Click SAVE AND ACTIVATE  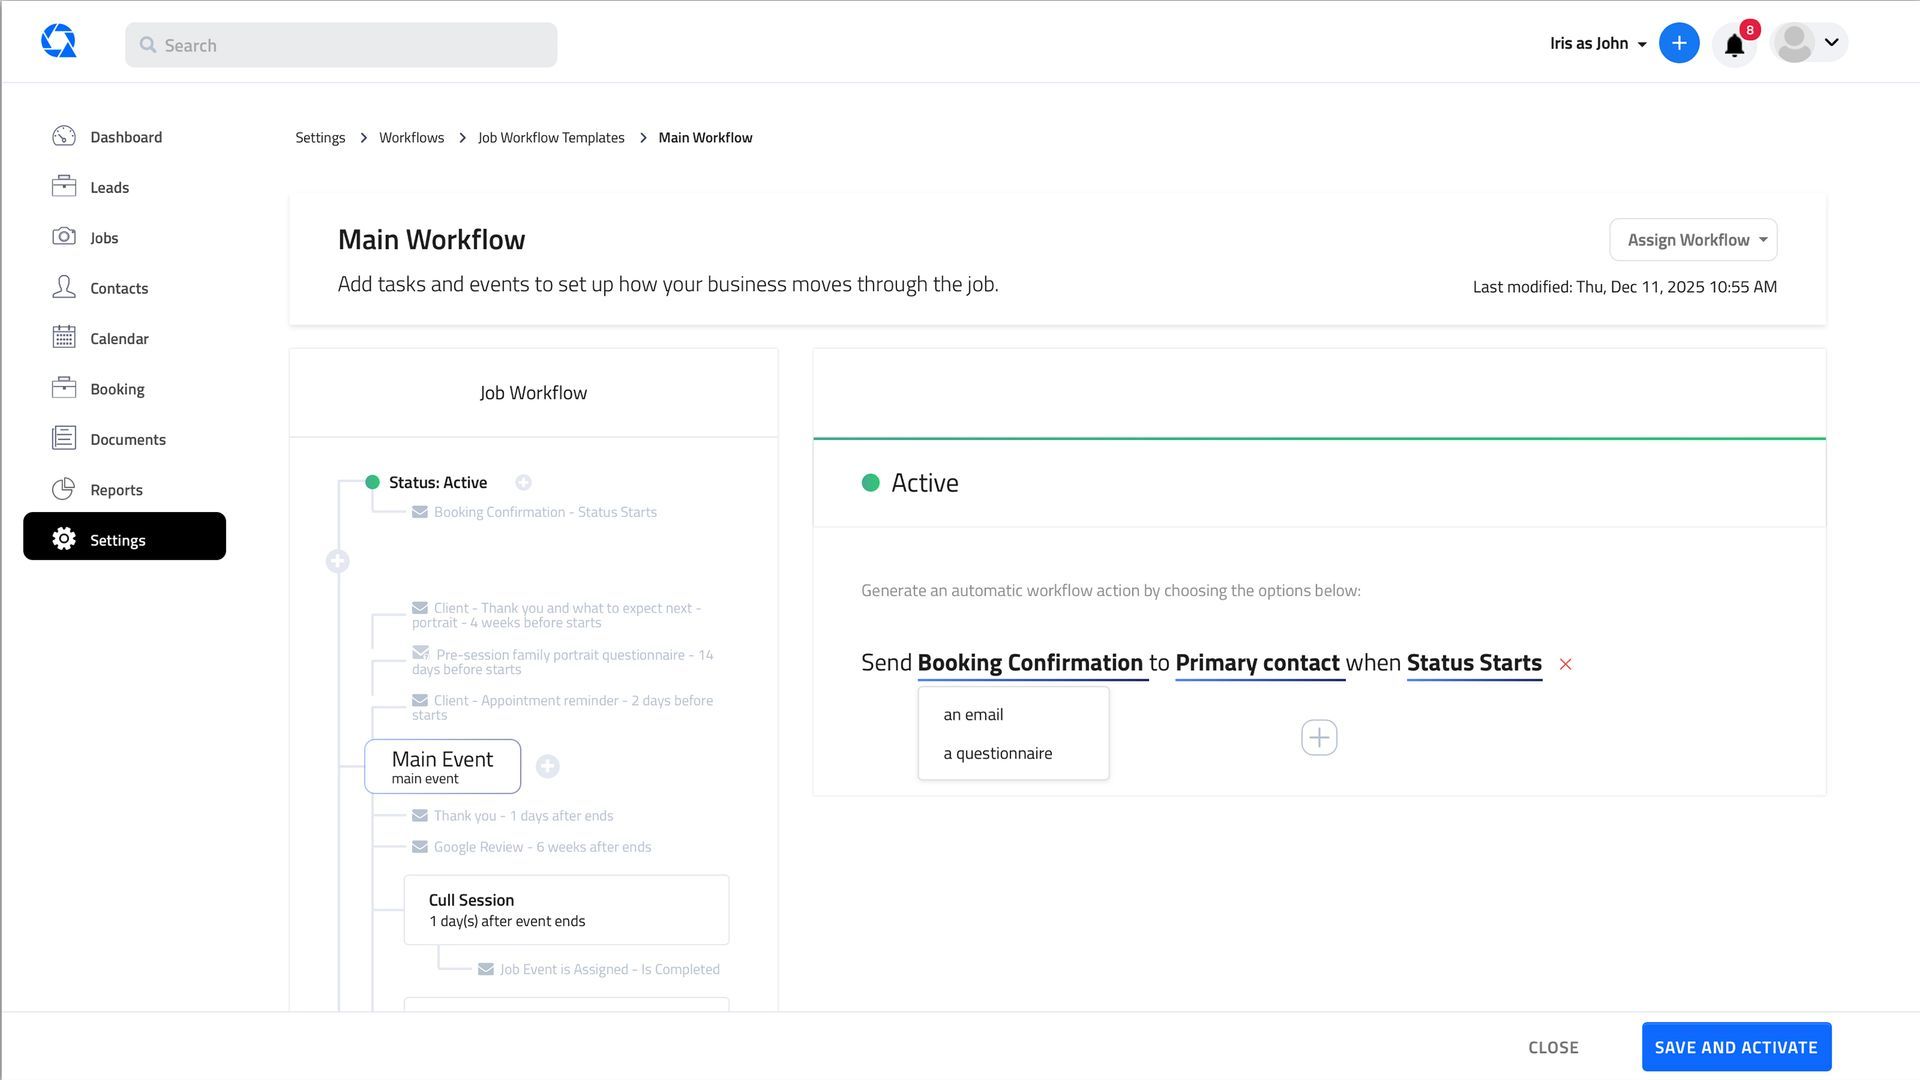[x=1736, y=1046]
